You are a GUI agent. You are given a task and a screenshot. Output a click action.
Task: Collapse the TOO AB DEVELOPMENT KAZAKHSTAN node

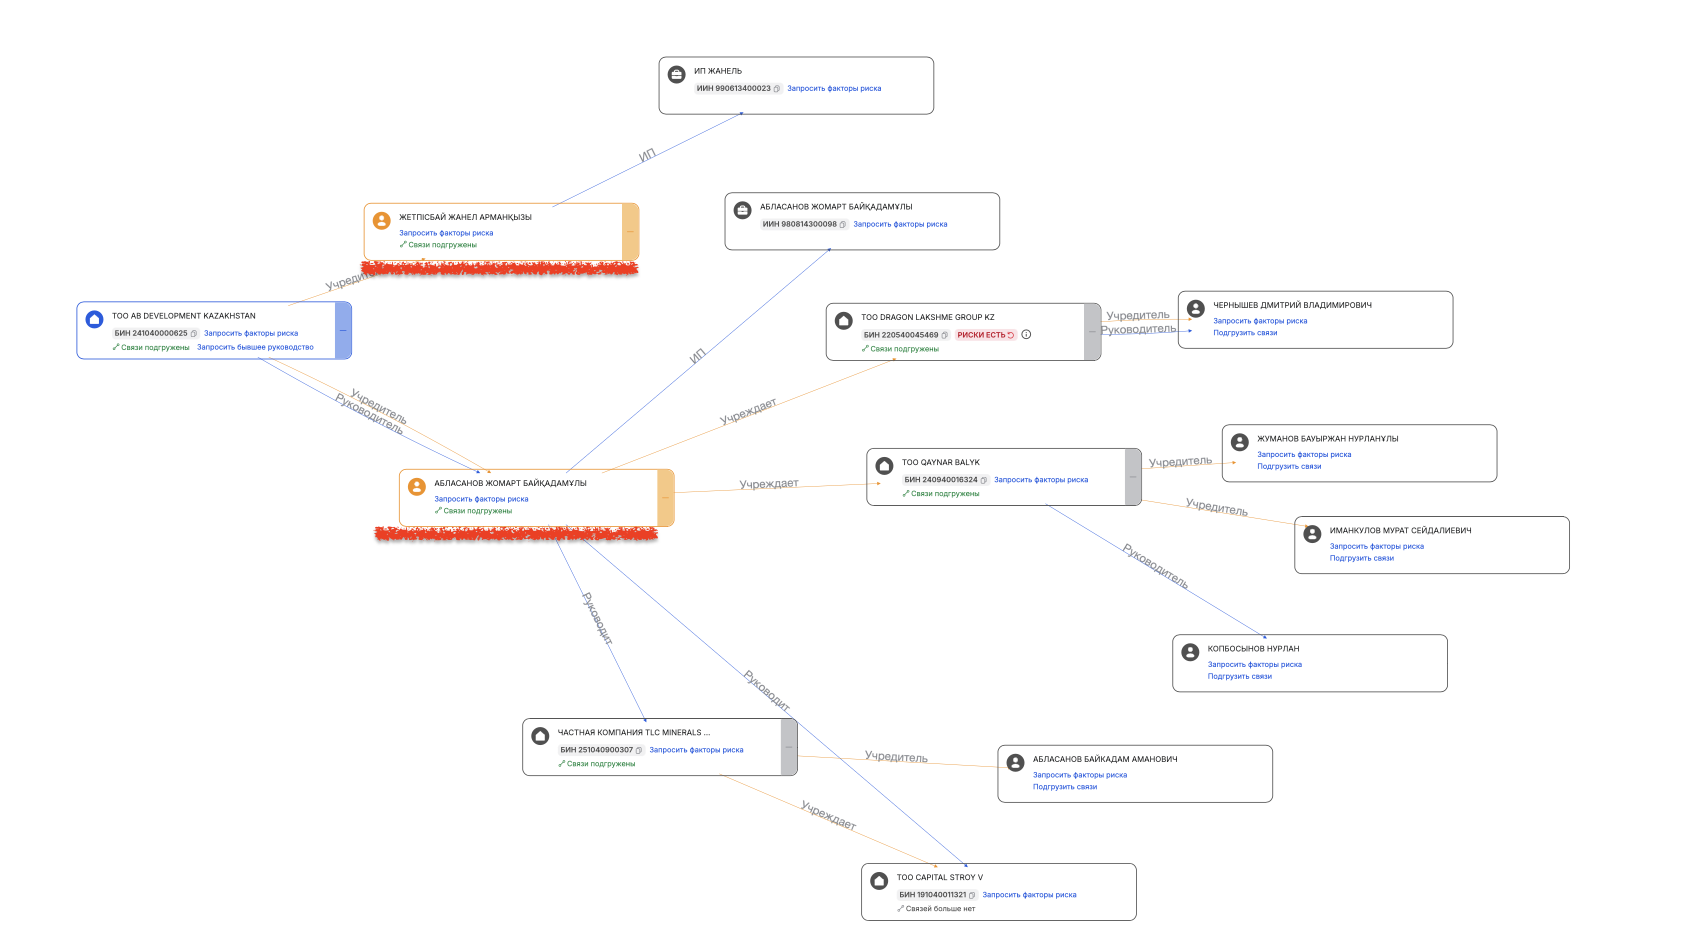pyautogui.click(x=343, y=330)
